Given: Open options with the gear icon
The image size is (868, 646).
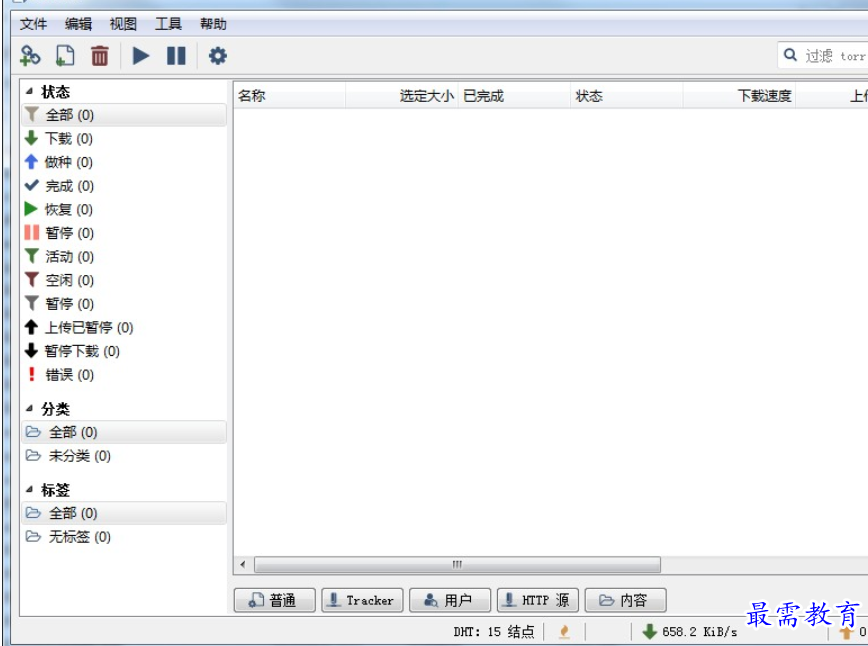Looking at the screenshot, I should 218,56.
